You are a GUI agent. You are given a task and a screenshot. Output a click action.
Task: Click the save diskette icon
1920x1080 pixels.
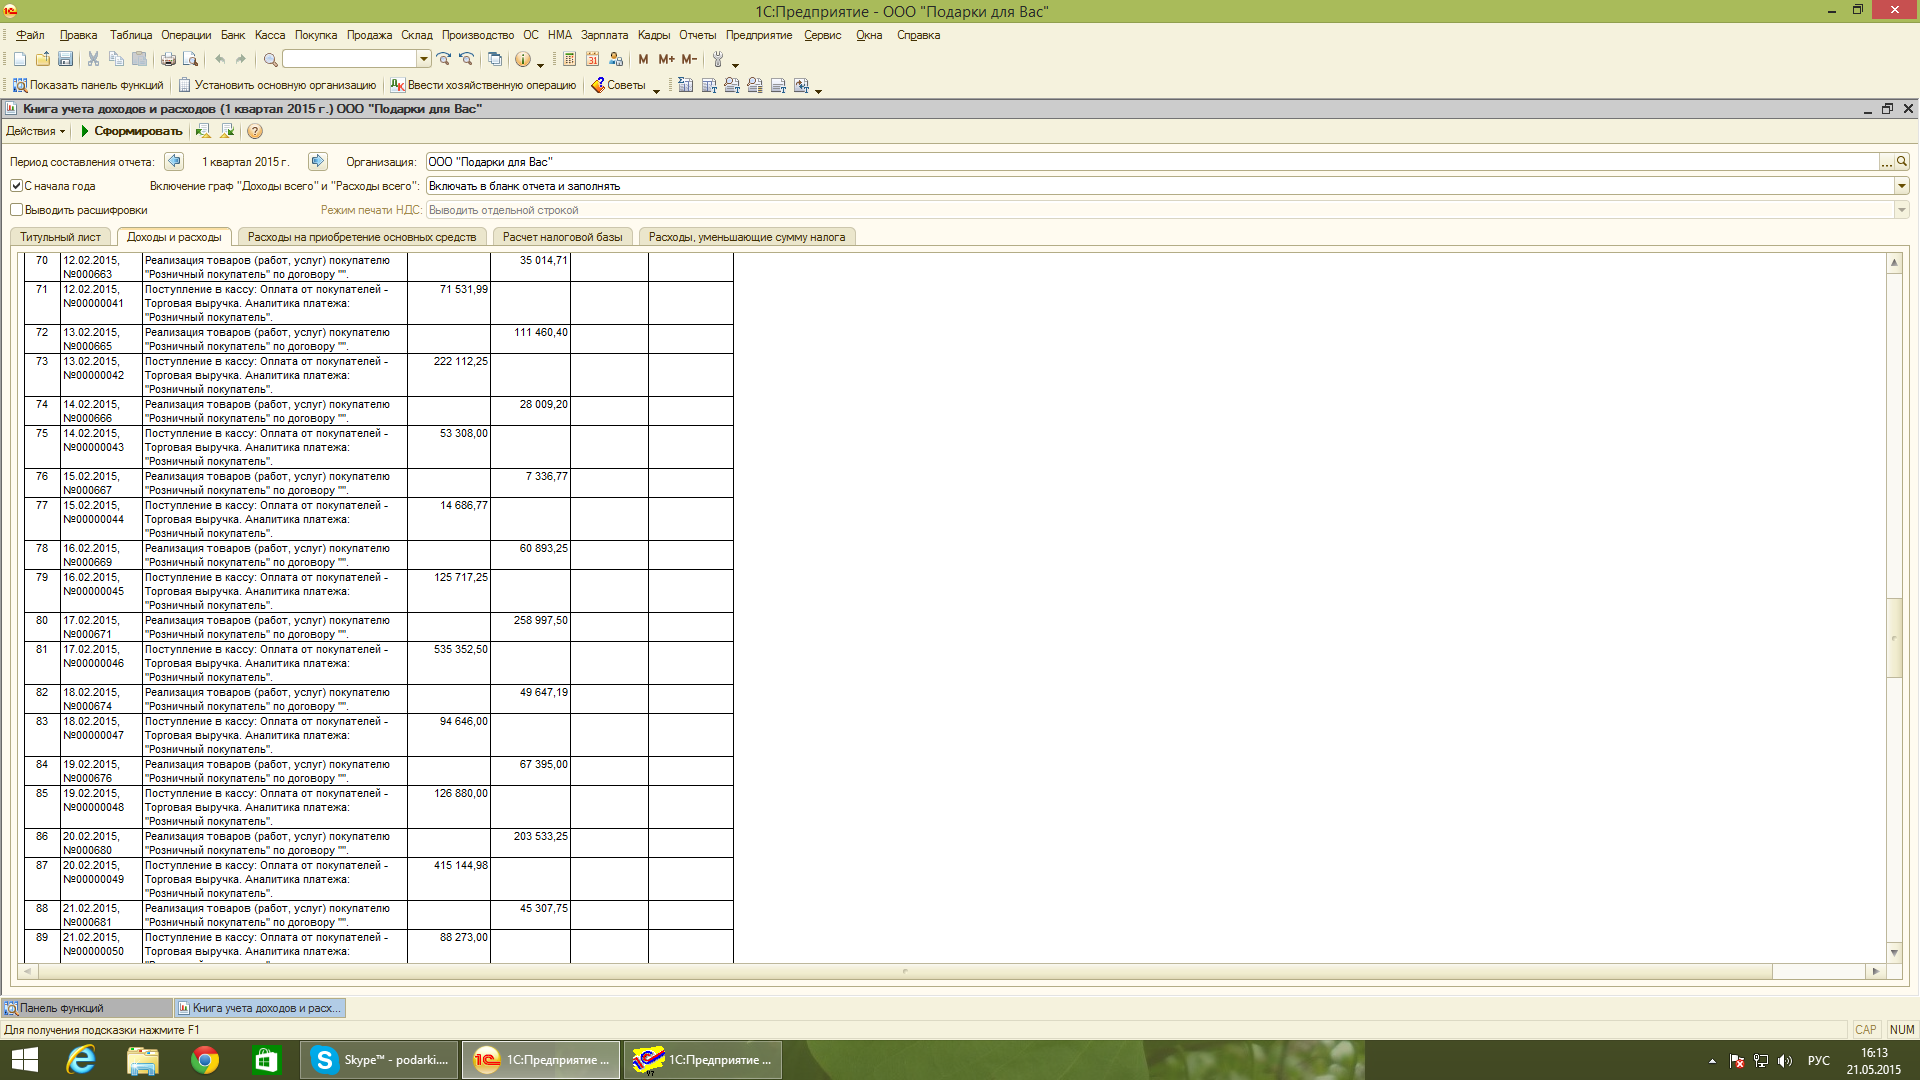66,60
